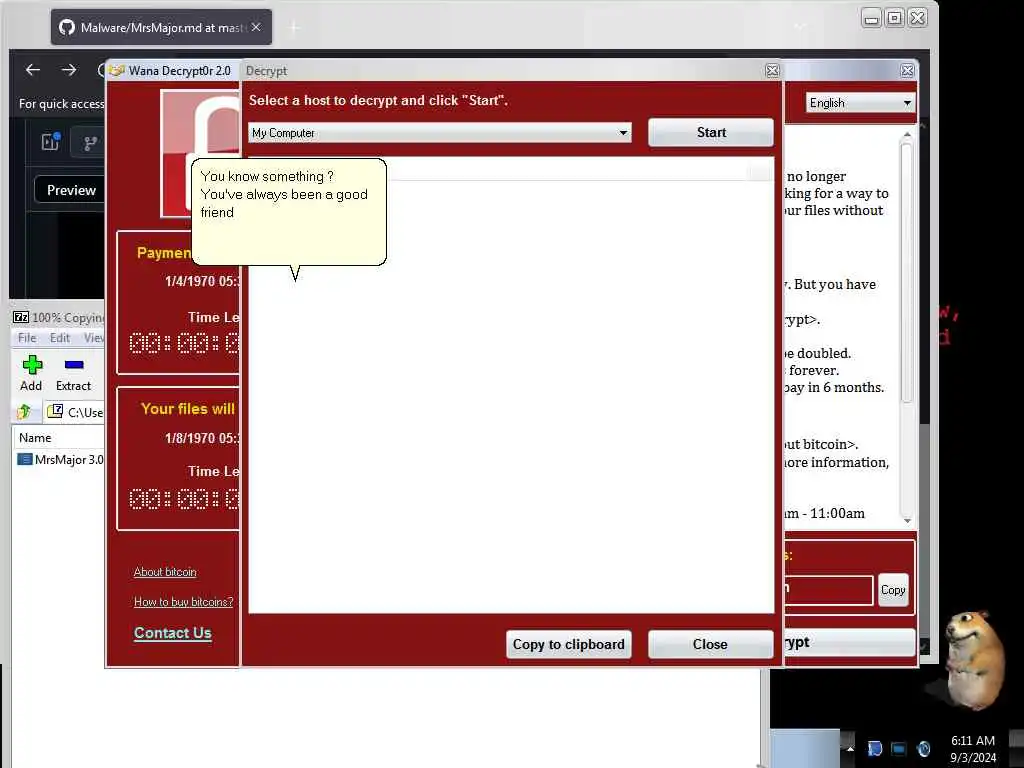Screen dimensions: 1024x768
Task: Show hidden tray icons arrow
Action: point(850,748)
